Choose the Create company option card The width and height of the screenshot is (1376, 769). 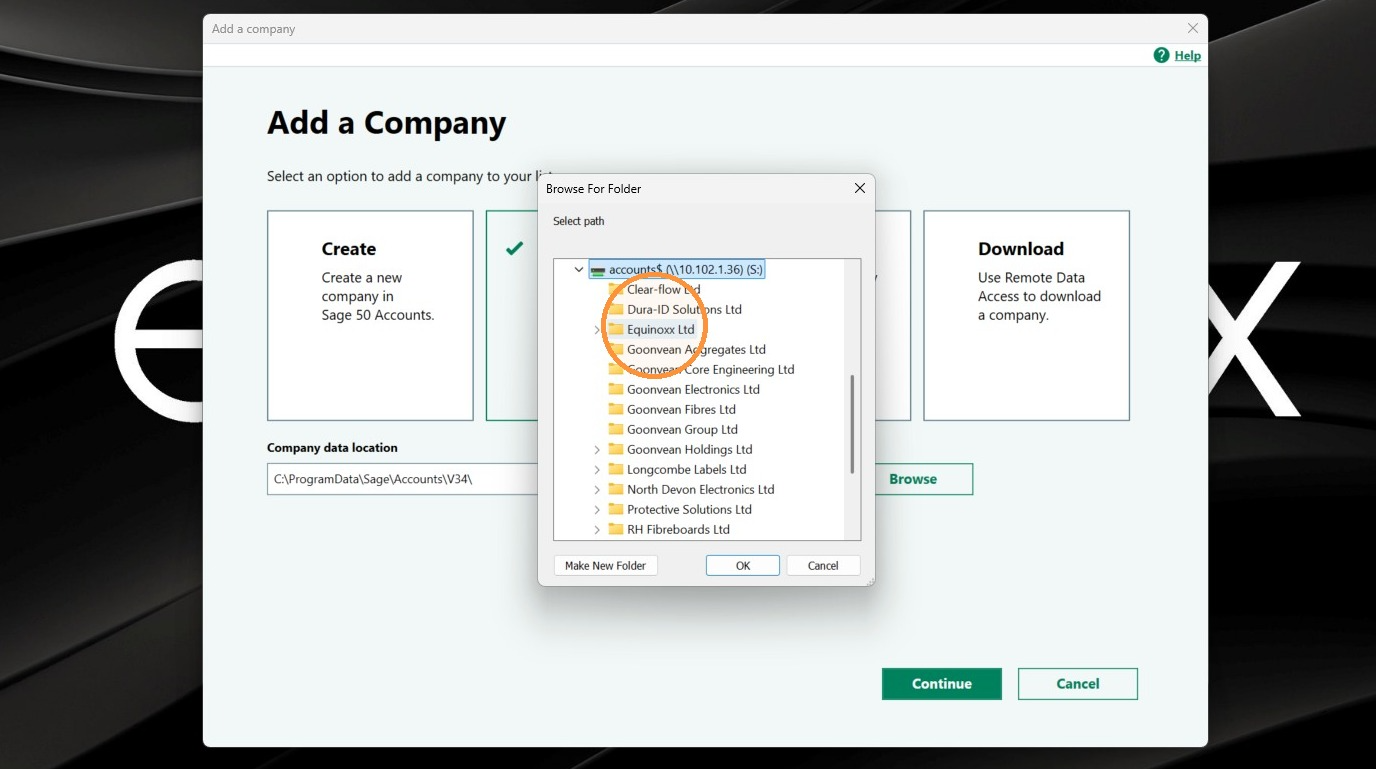click(x=370, y=315)
